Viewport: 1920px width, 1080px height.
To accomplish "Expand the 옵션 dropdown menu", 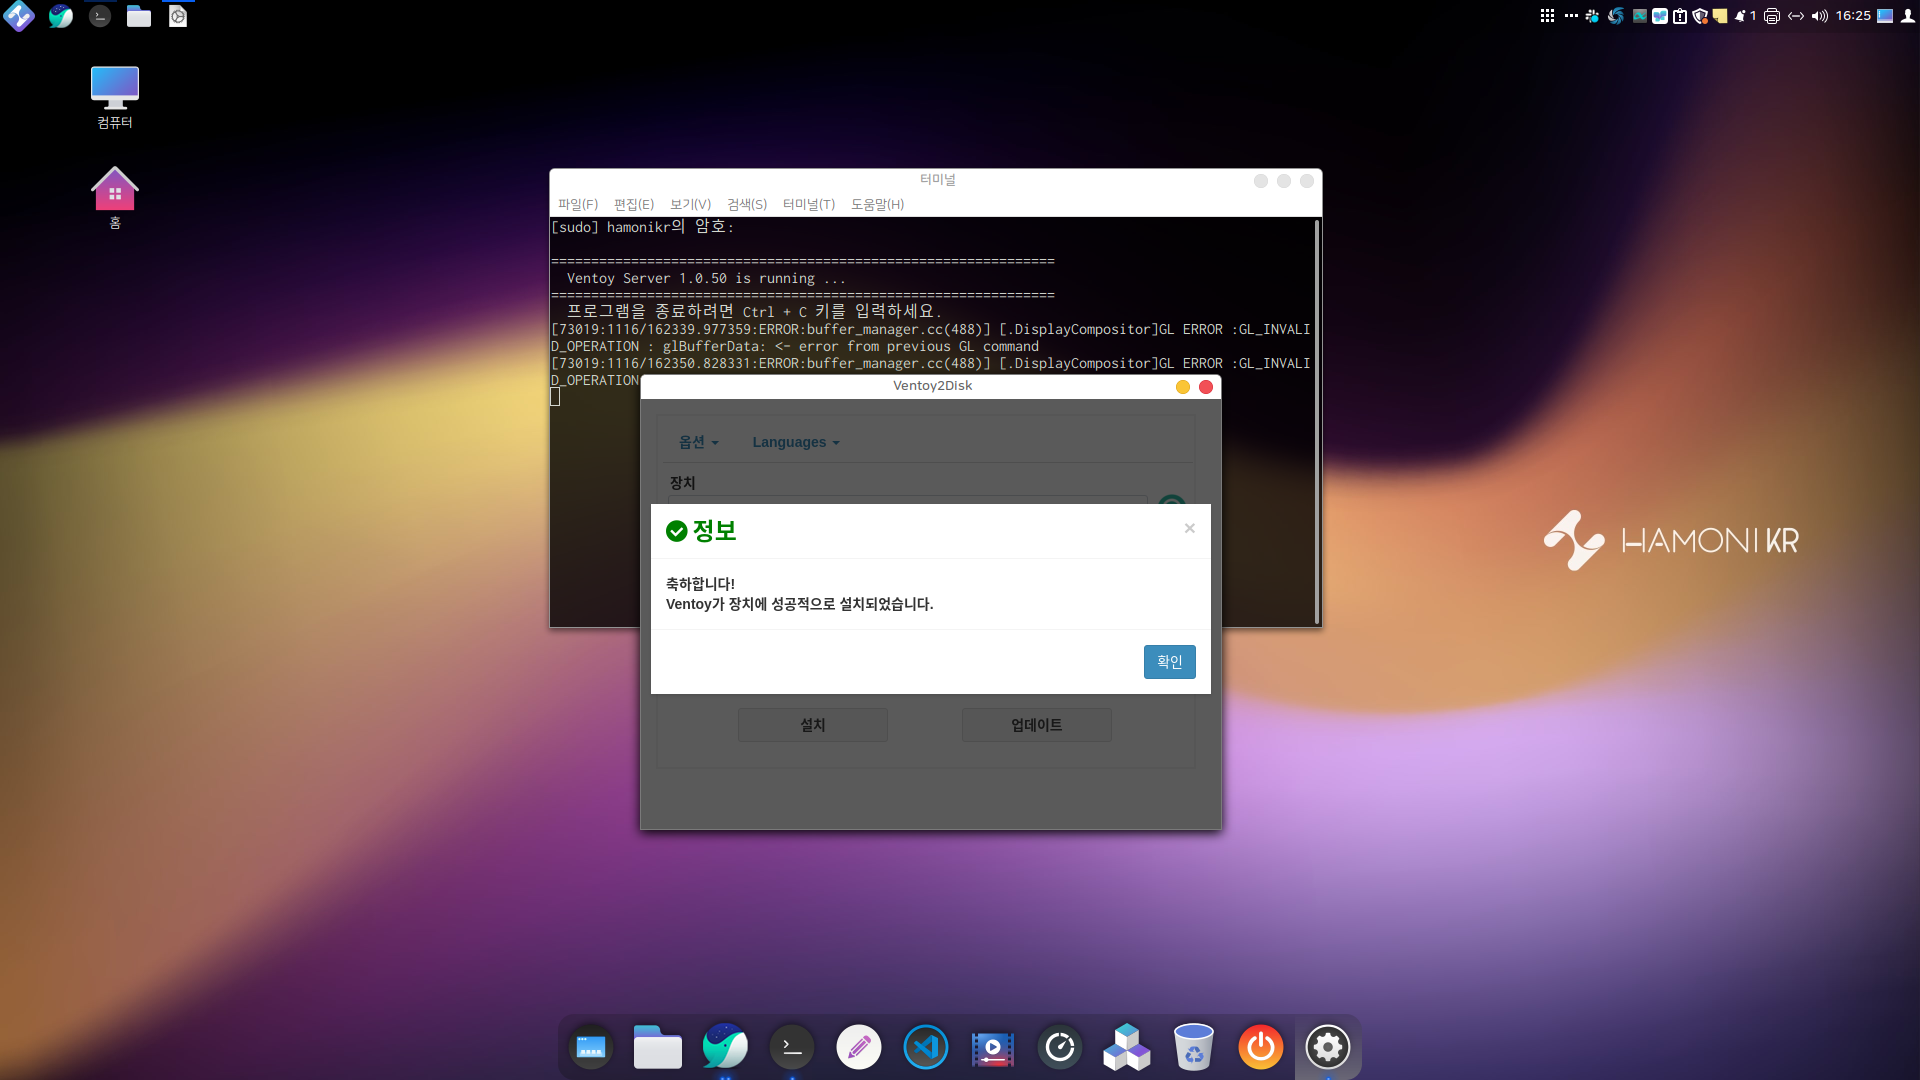I will (x=698, y=442).
